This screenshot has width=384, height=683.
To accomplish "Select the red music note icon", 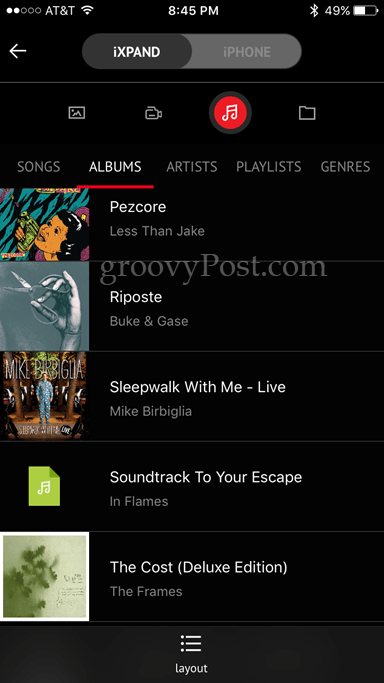I will [230, 113].
